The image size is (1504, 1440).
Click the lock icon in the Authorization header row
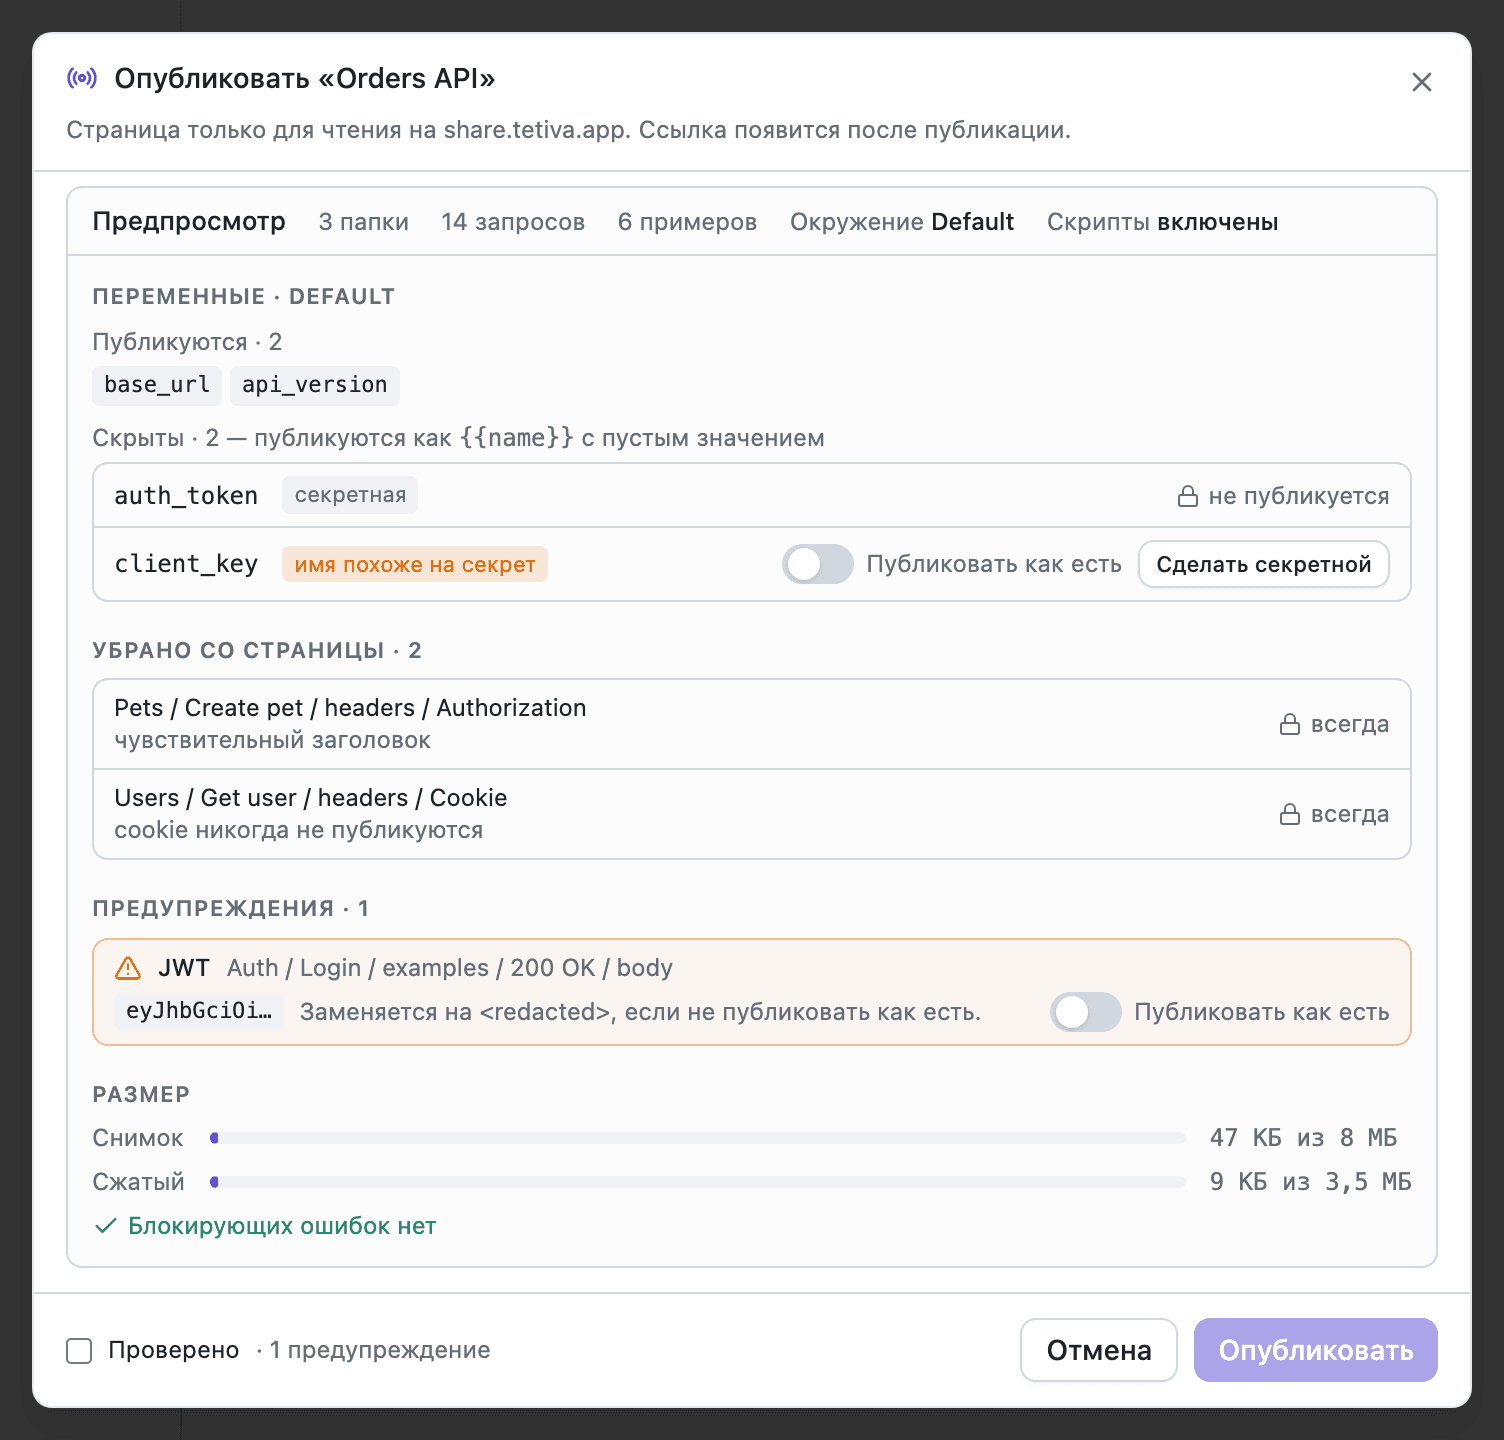click(x=1289, y=724)
